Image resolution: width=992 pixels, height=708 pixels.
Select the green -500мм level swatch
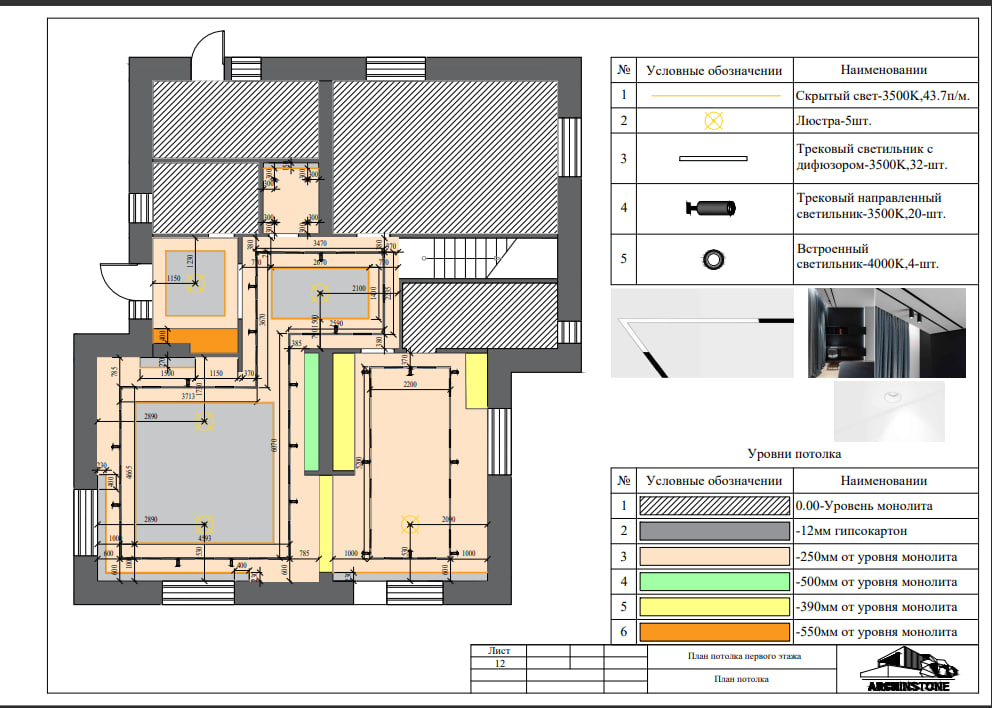click(714, 581)
